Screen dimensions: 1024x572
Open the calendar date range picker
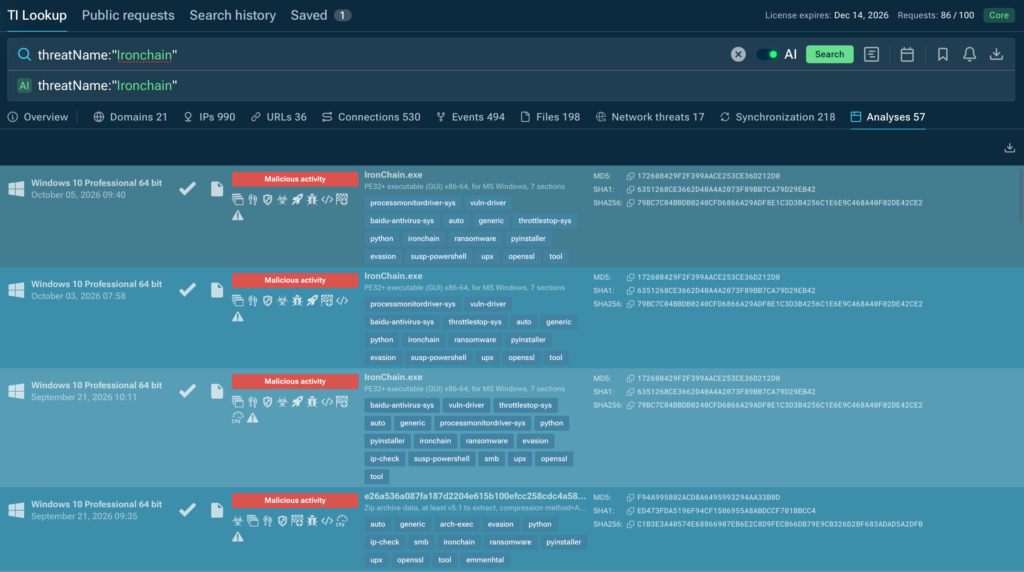click(907, 54)
